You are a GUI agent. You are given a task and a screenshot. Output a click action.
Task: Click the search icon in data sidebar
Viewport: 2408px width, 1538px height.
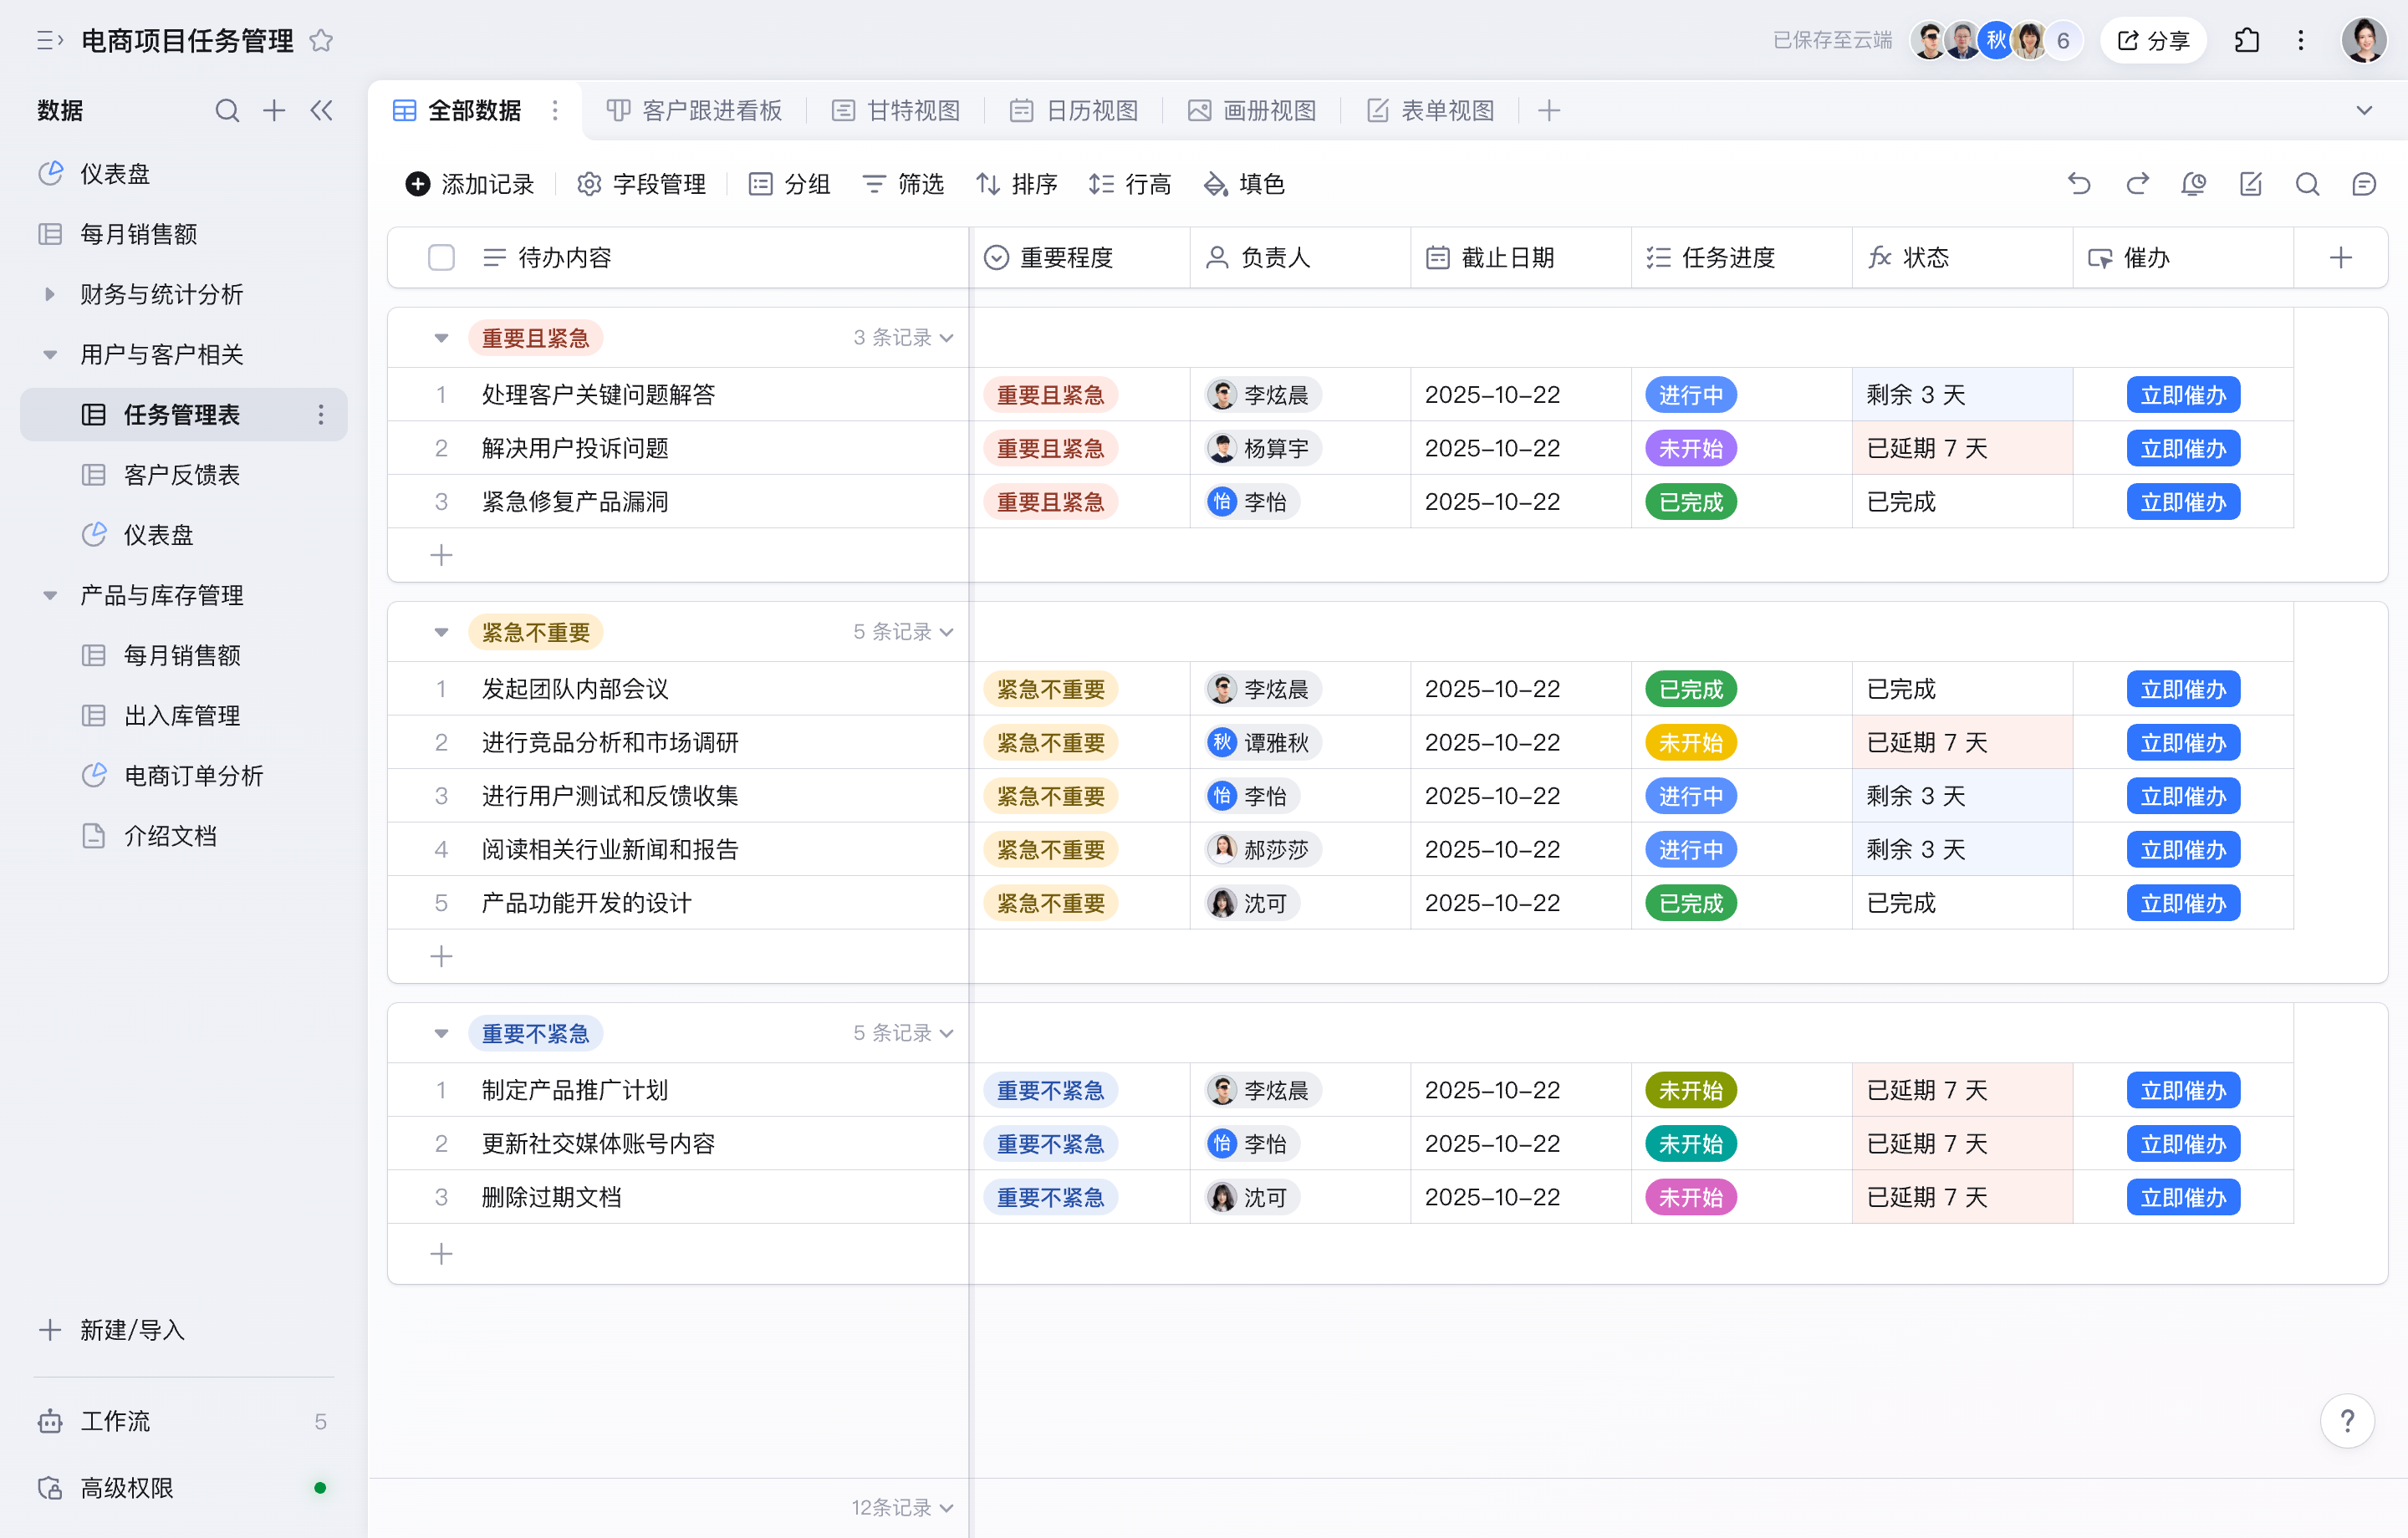(x=227, y=110)
